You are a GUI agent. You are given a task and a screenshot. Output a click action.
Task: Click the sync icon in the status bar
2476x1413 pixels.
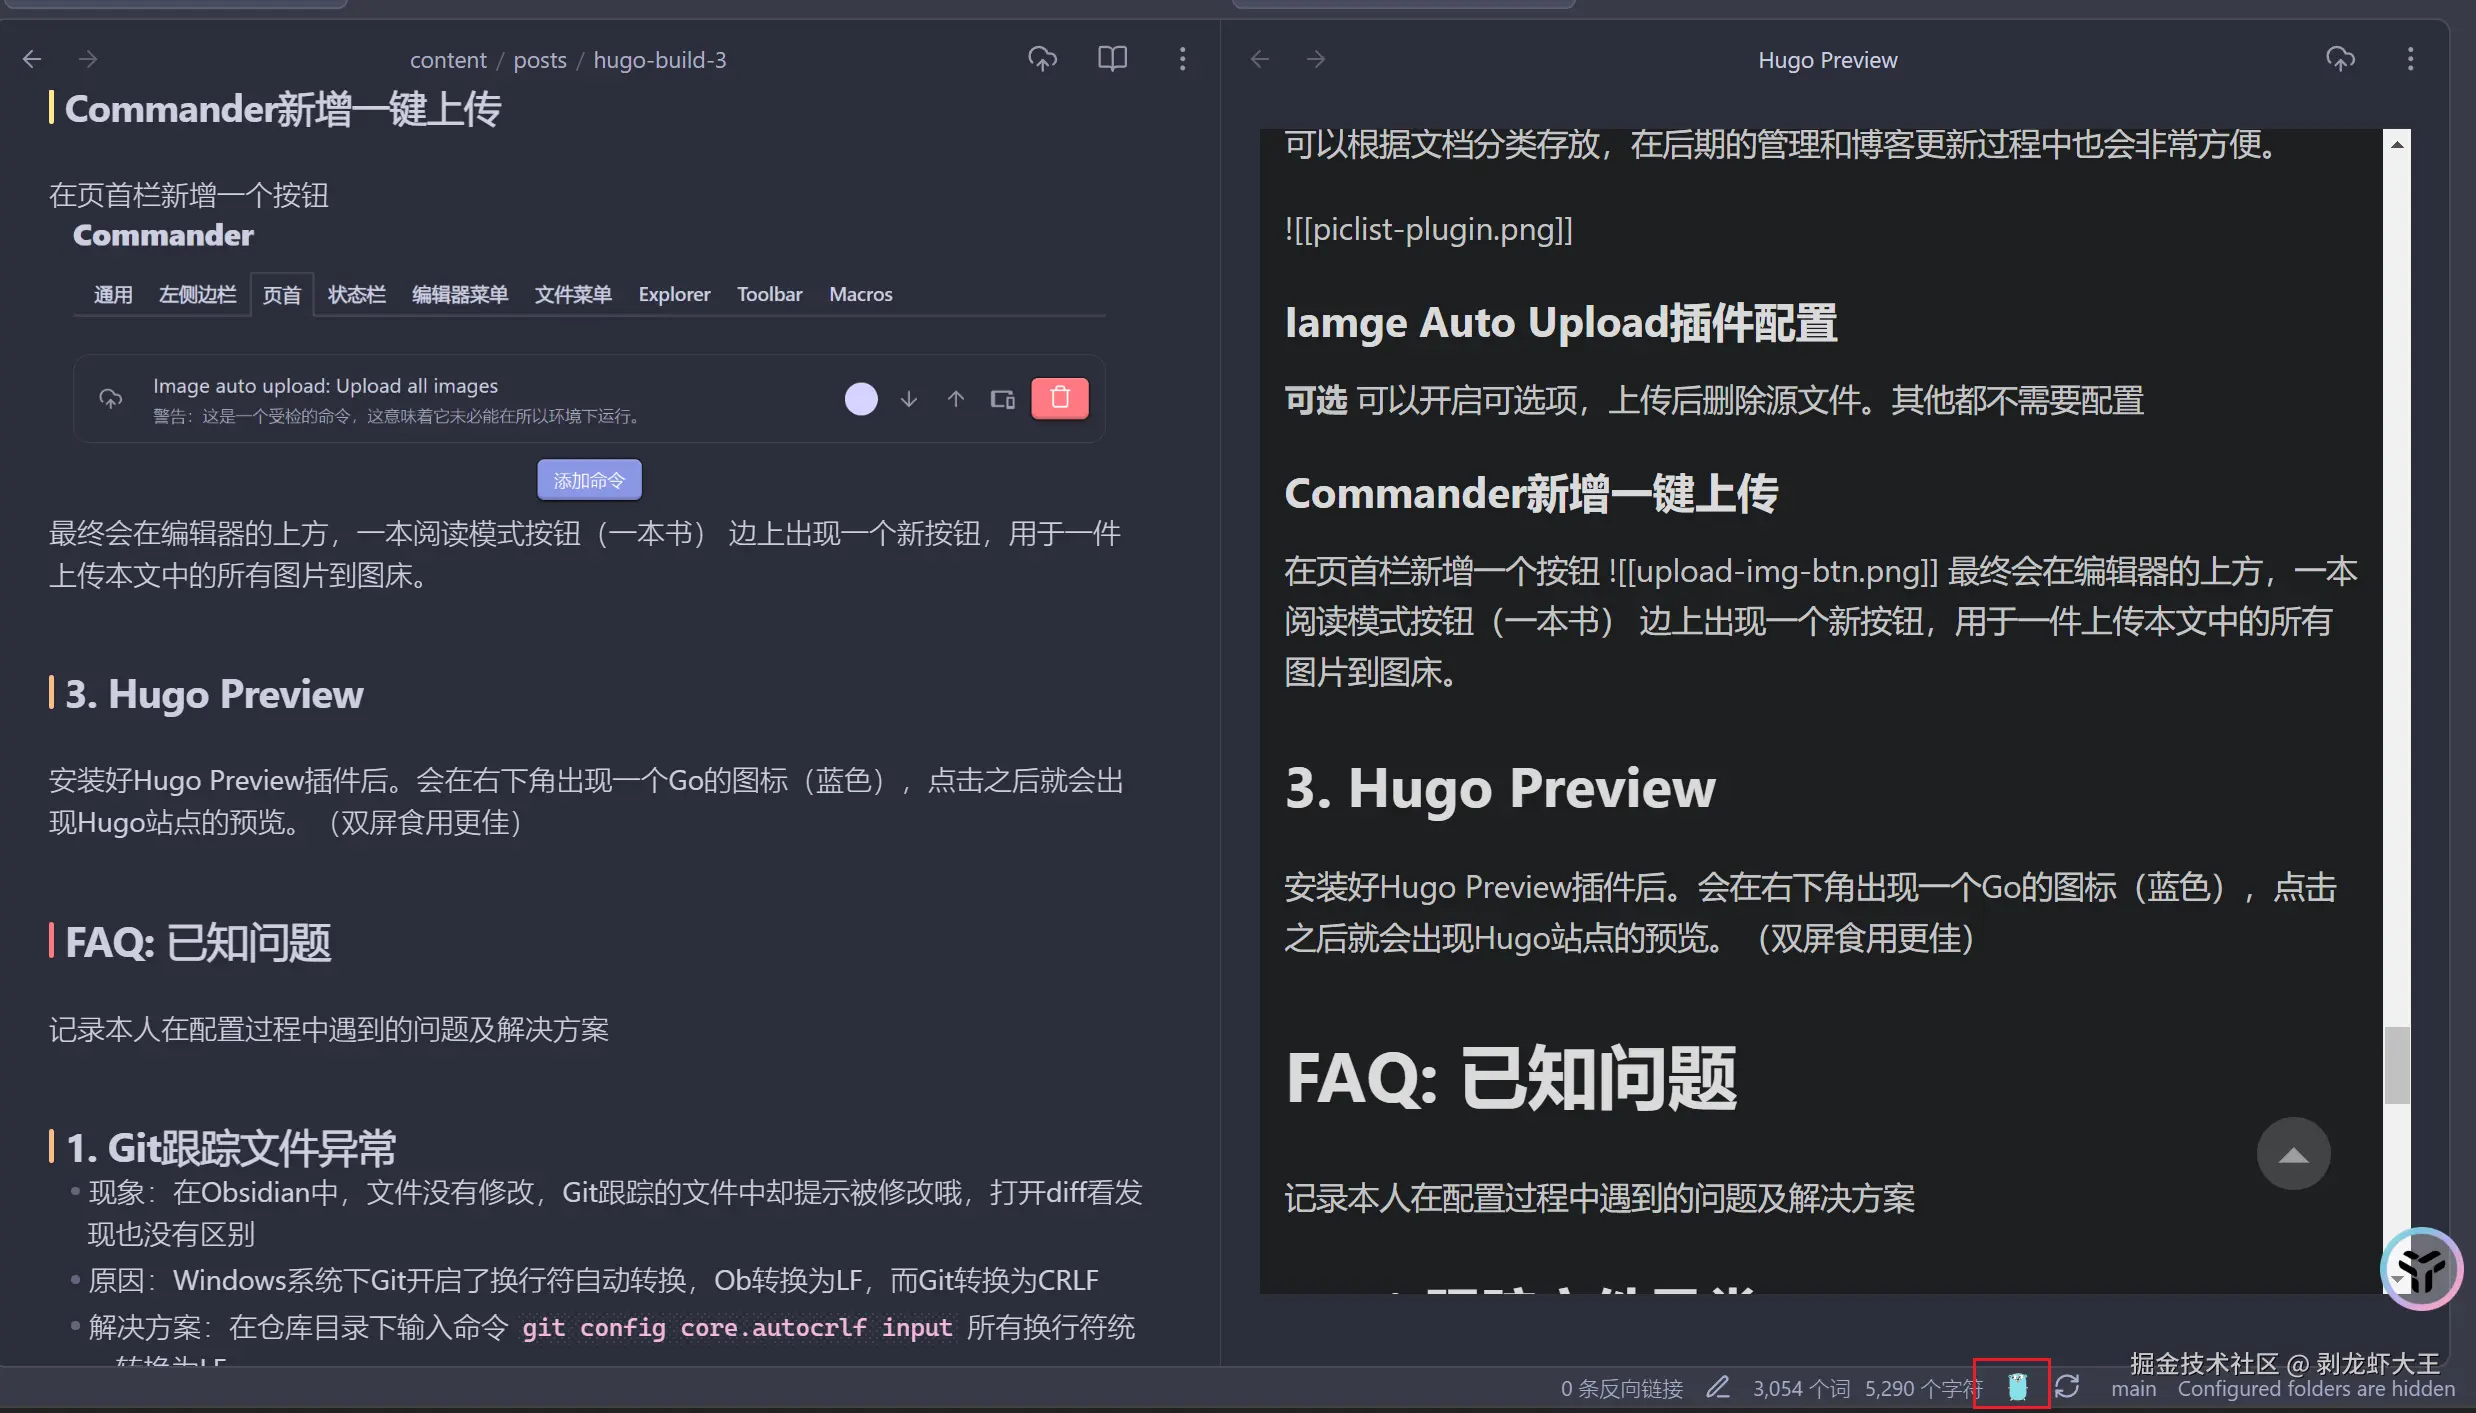pos(2066,1386)
